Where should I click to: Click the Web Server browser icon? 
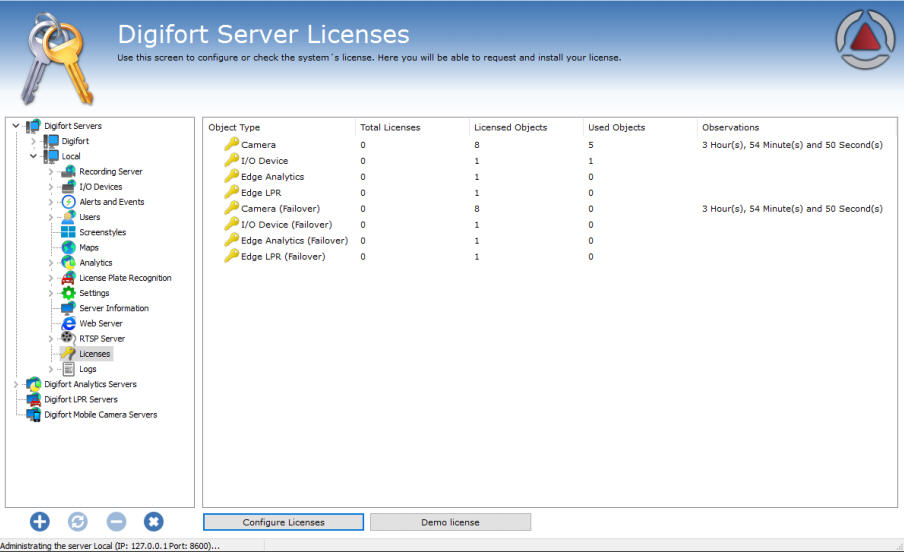[x=68, y=323]
